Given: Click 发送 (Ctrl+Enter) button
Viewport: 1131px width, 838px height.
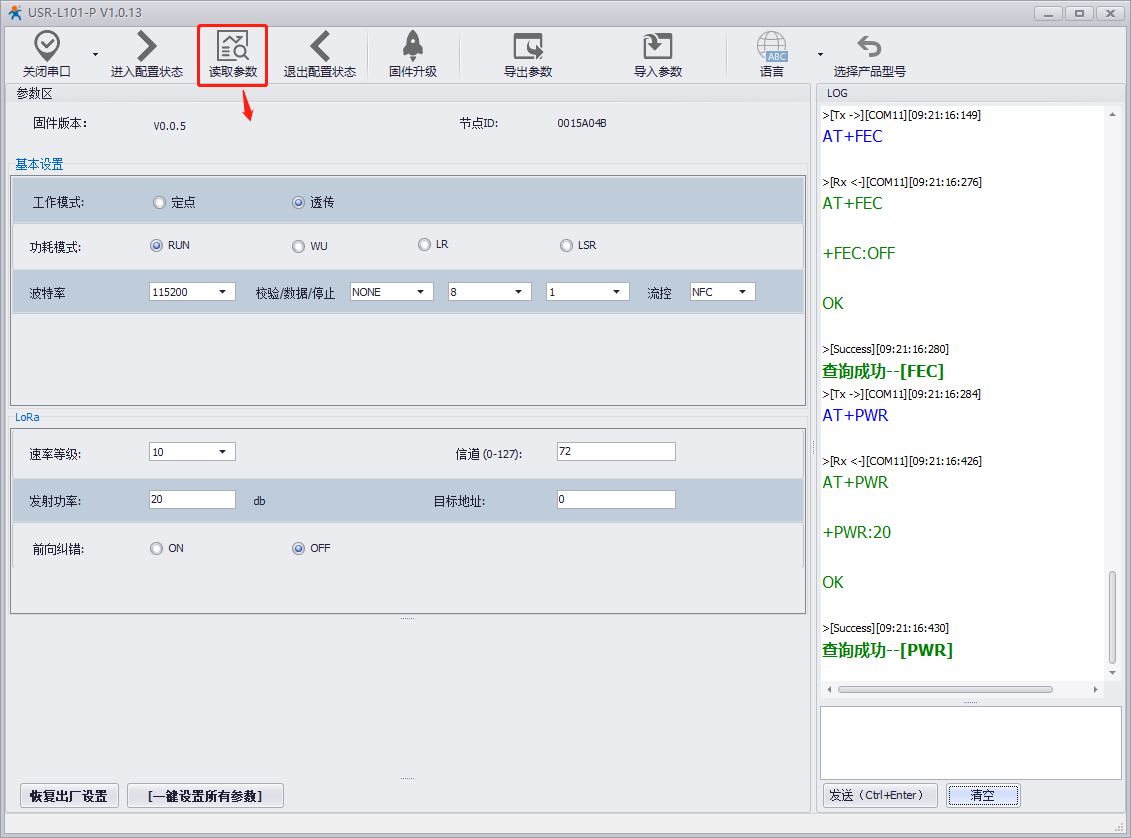Looking at the screenshot, I should 880,795.
